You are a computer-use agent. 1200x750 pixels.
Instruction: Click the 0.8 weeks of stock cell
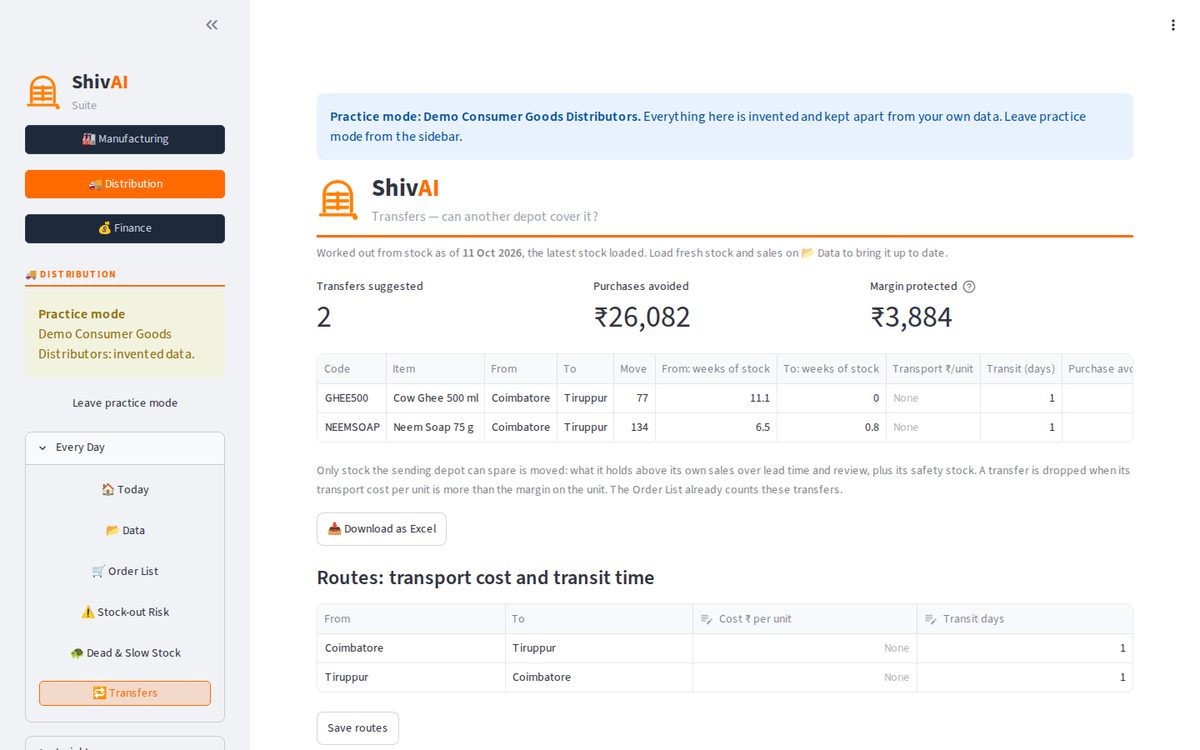point(831,427)
